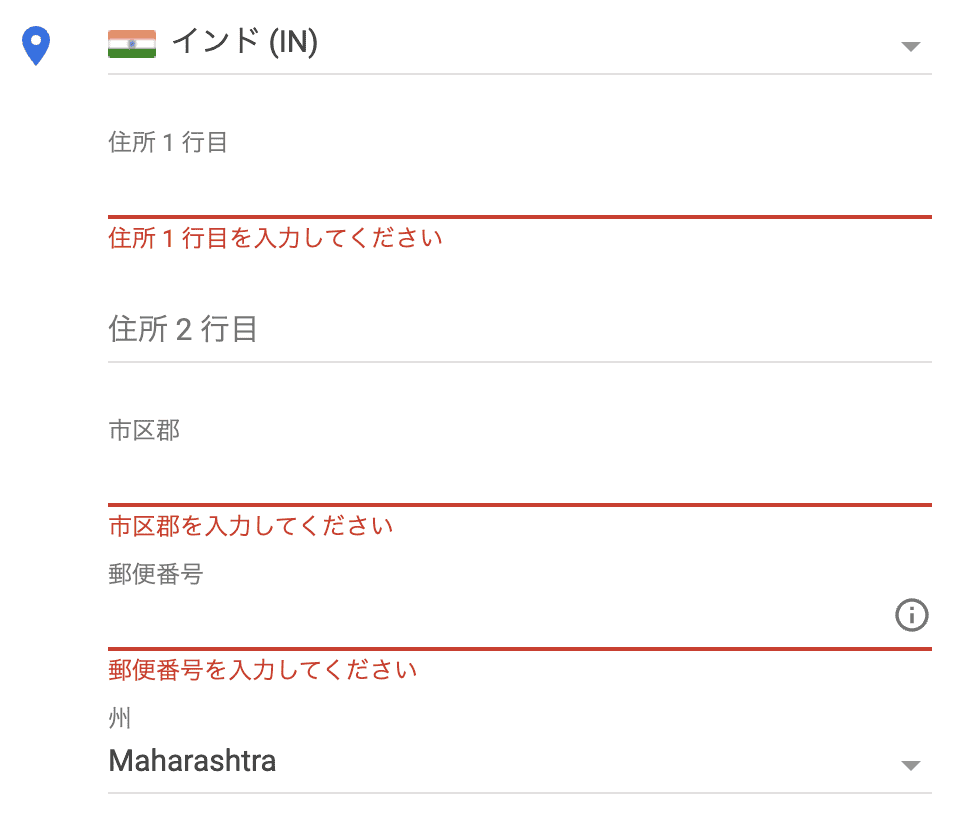The width and height of the screenshot is (968, 820).
Task: Expand the country dropdown arrow
Action: (911, 46)
